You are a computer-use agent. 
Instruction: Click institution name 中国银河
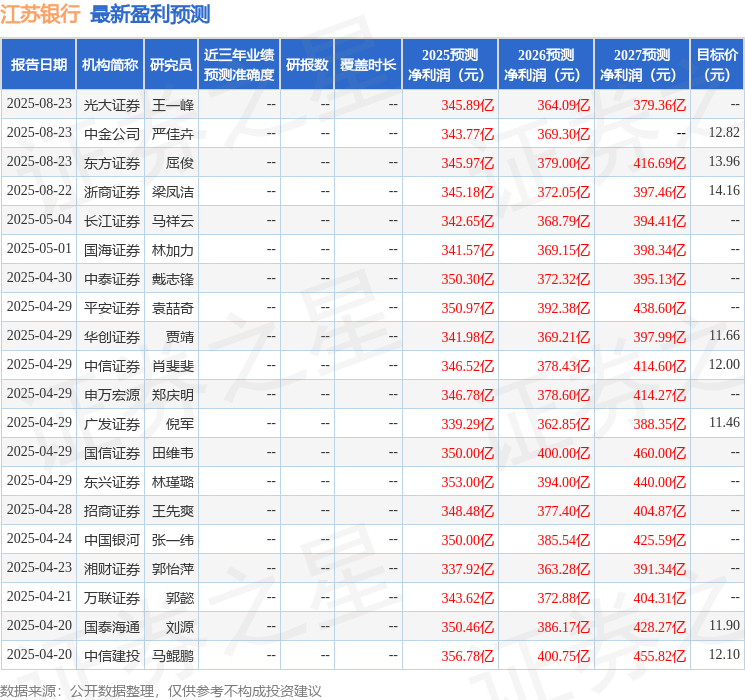pos(112,539)
